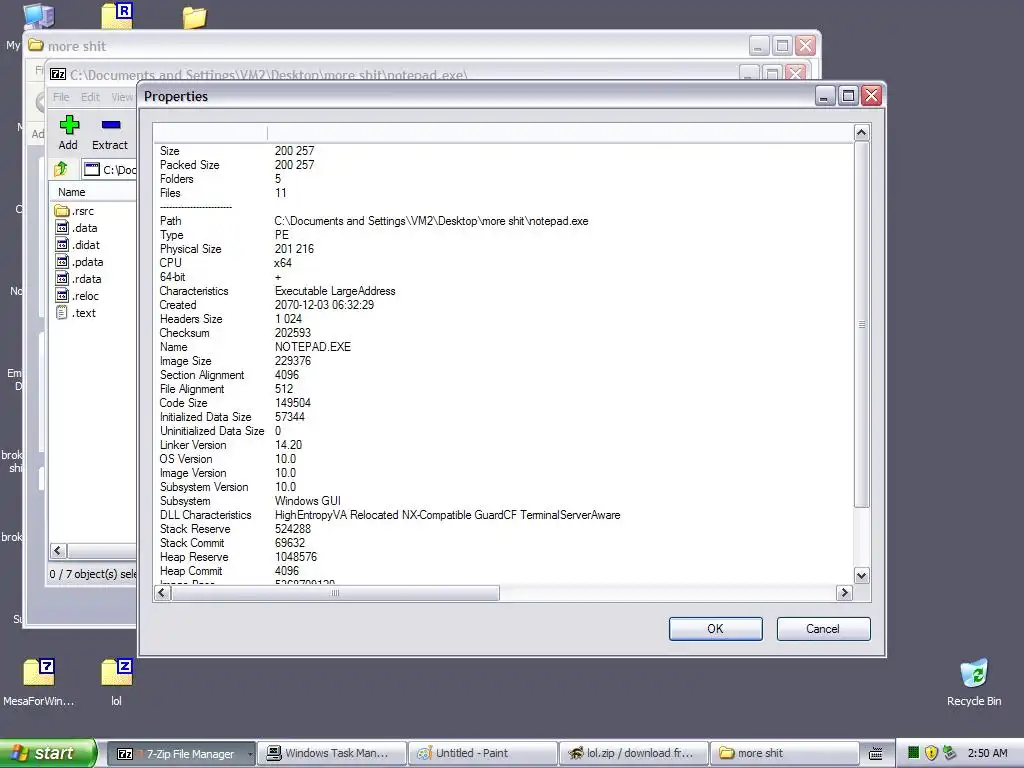The width and height of the screenshot is (1024, 768).
Task: Click the 7-Zip status text 0 / 7 object(s)
Action: point(93,573)
